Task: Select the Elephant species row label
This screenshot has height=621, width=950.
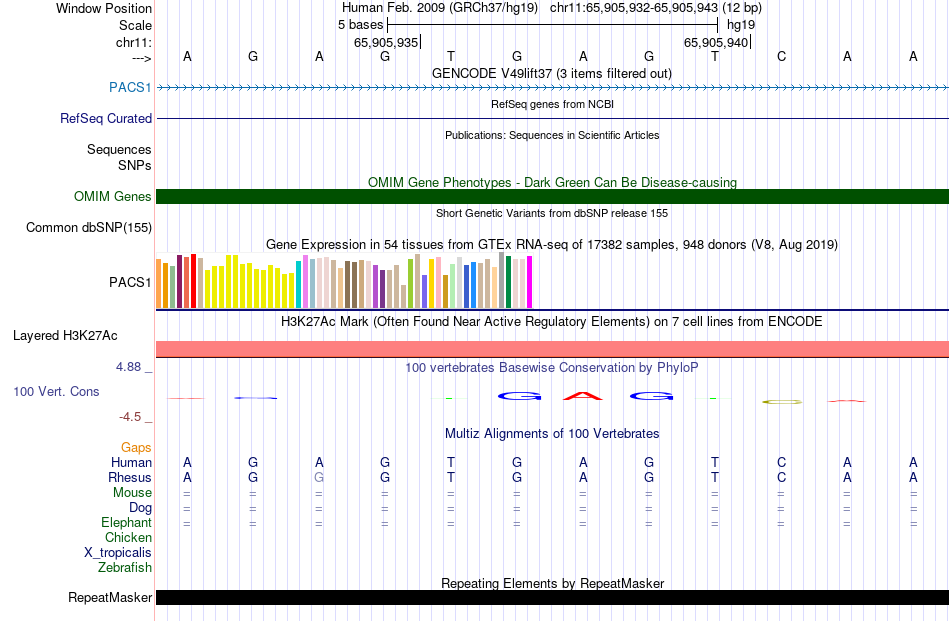Action: coord(126,523)
